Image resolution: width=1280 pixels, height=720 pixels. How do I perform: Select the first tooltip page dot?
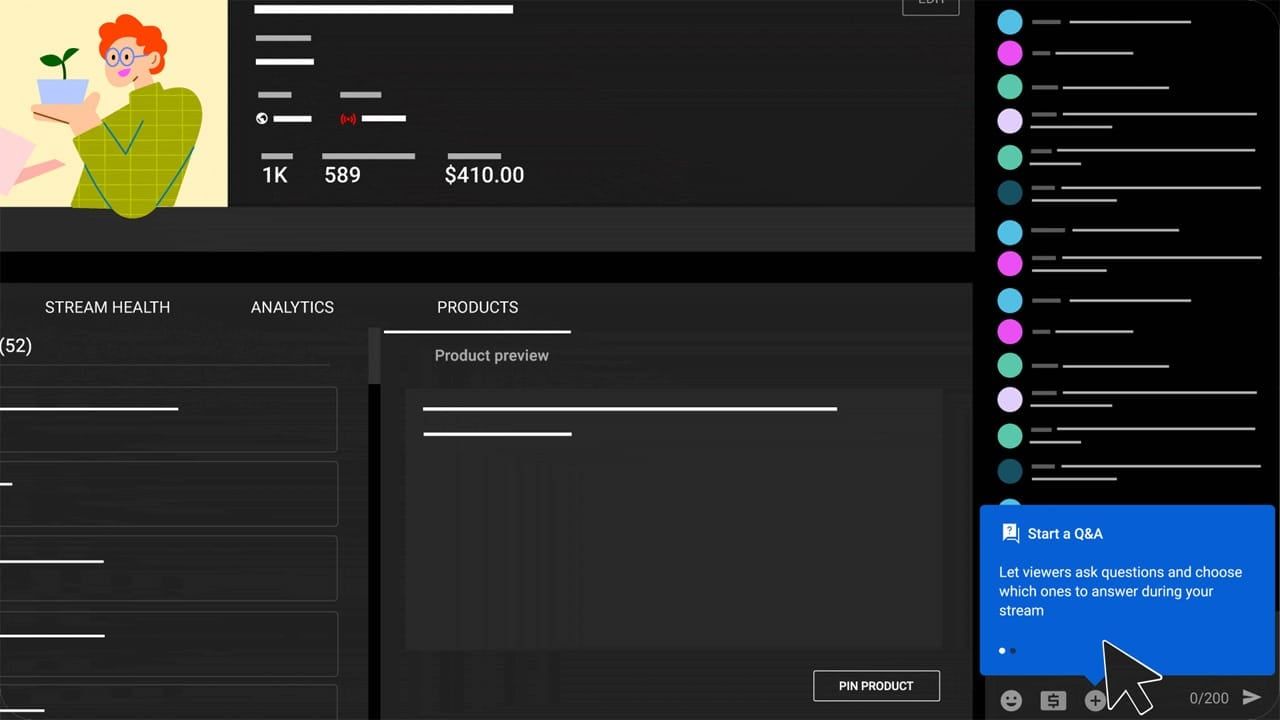point(1002,651)
